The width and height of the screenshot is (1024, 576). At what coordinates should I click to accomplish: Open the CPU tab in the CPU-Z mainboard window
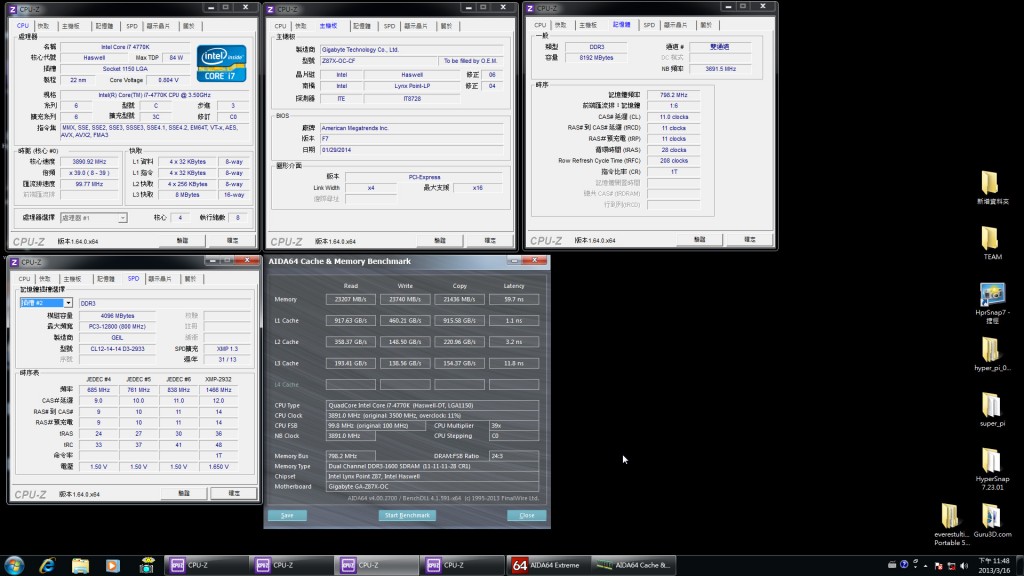(x=280, y=26)
